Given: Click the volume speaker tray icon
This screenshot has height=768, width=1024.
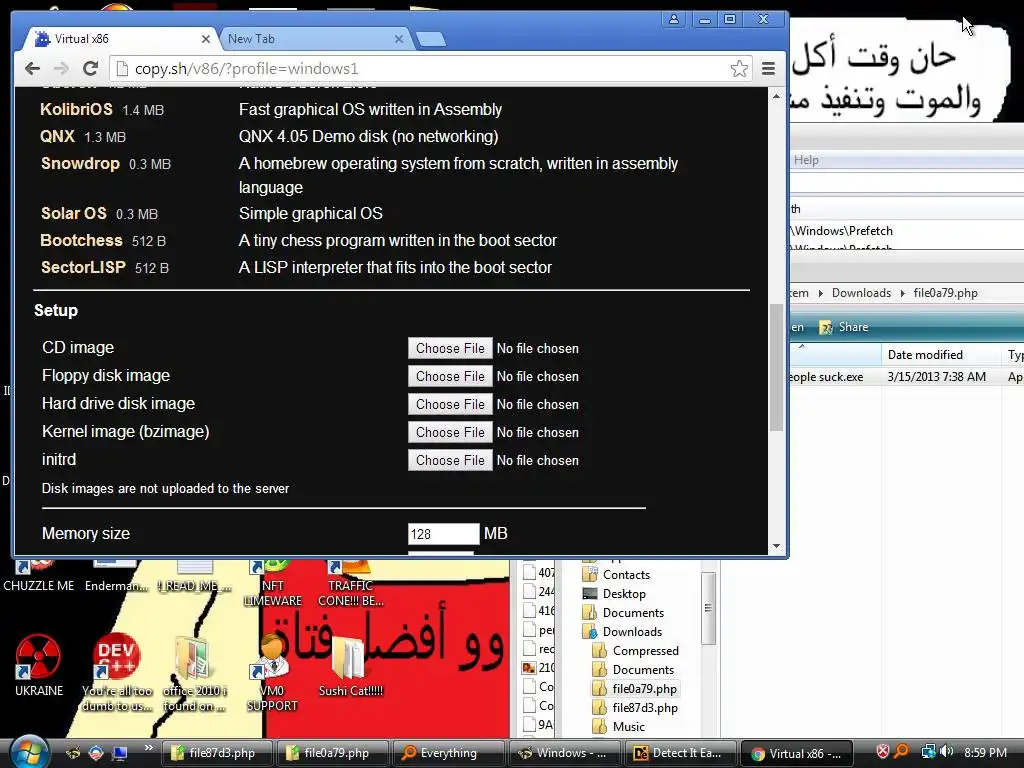Looking at the screenshot, I should (947, 752).
